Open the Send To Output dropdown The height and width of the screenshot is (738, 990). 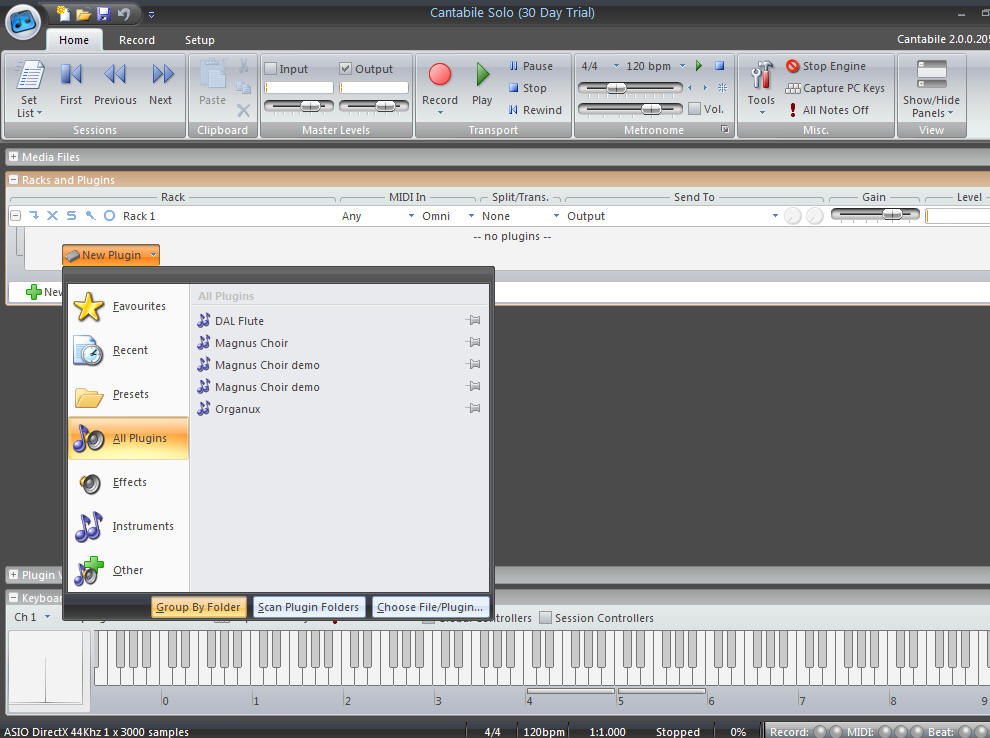coord(775,216)
